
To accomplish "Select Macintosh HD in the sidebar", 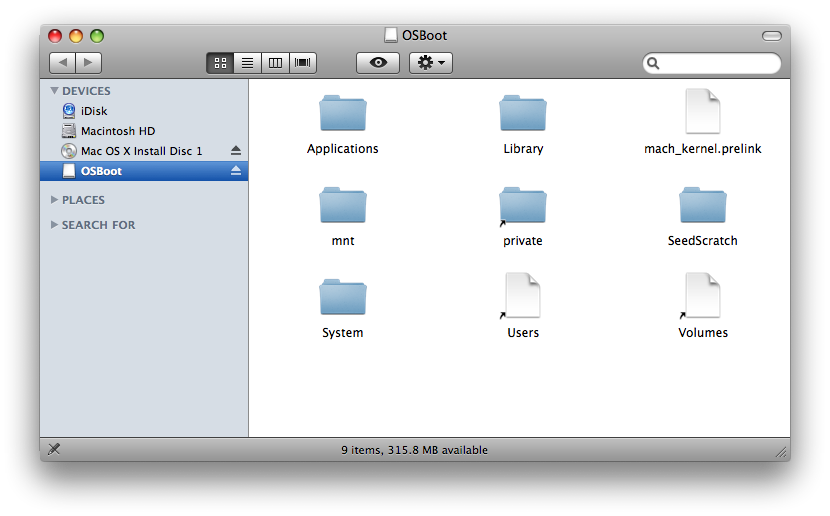I will (x=117, y=131).
